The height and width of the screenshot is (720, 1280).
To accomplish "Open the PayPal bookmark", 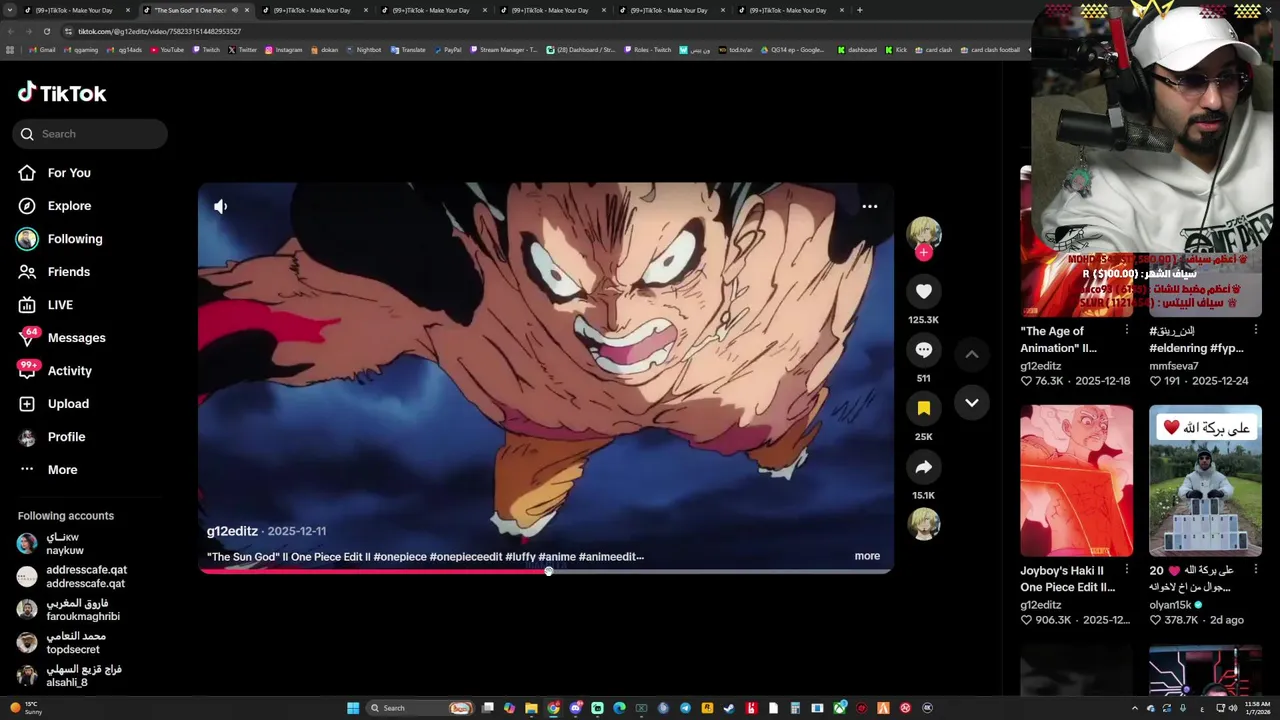I will 447,50.
